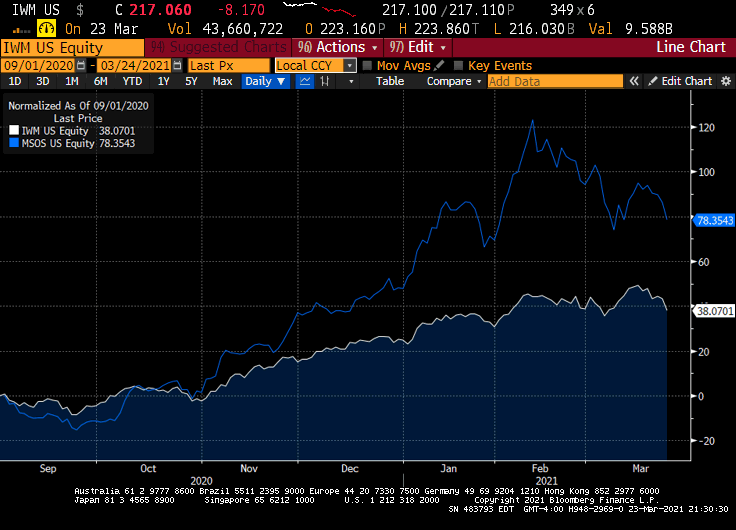Click the closing price 217.060
Image resolution: width=736 pixels, height=530 pixels.
[160, 9]
